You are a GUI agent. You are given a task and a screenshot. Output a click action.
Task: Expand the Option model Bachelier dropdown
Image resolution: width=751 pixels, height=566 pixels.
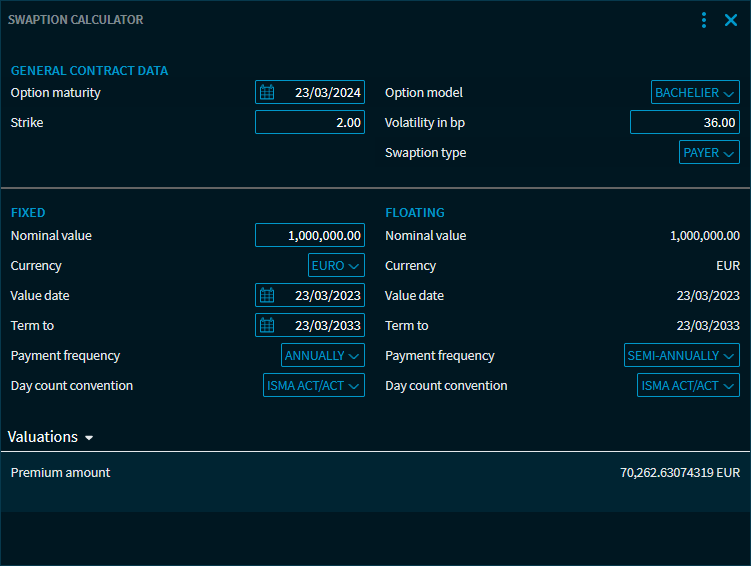click(695, 93)
